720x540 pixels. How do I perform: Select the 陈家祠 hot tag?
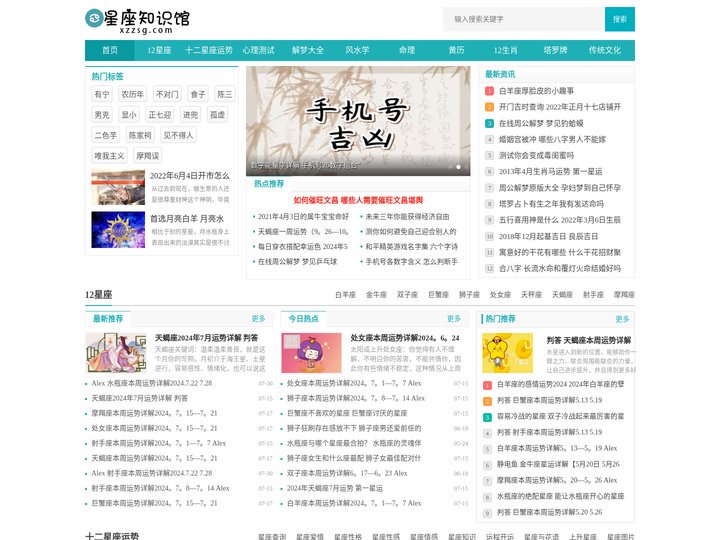(140, 135)
